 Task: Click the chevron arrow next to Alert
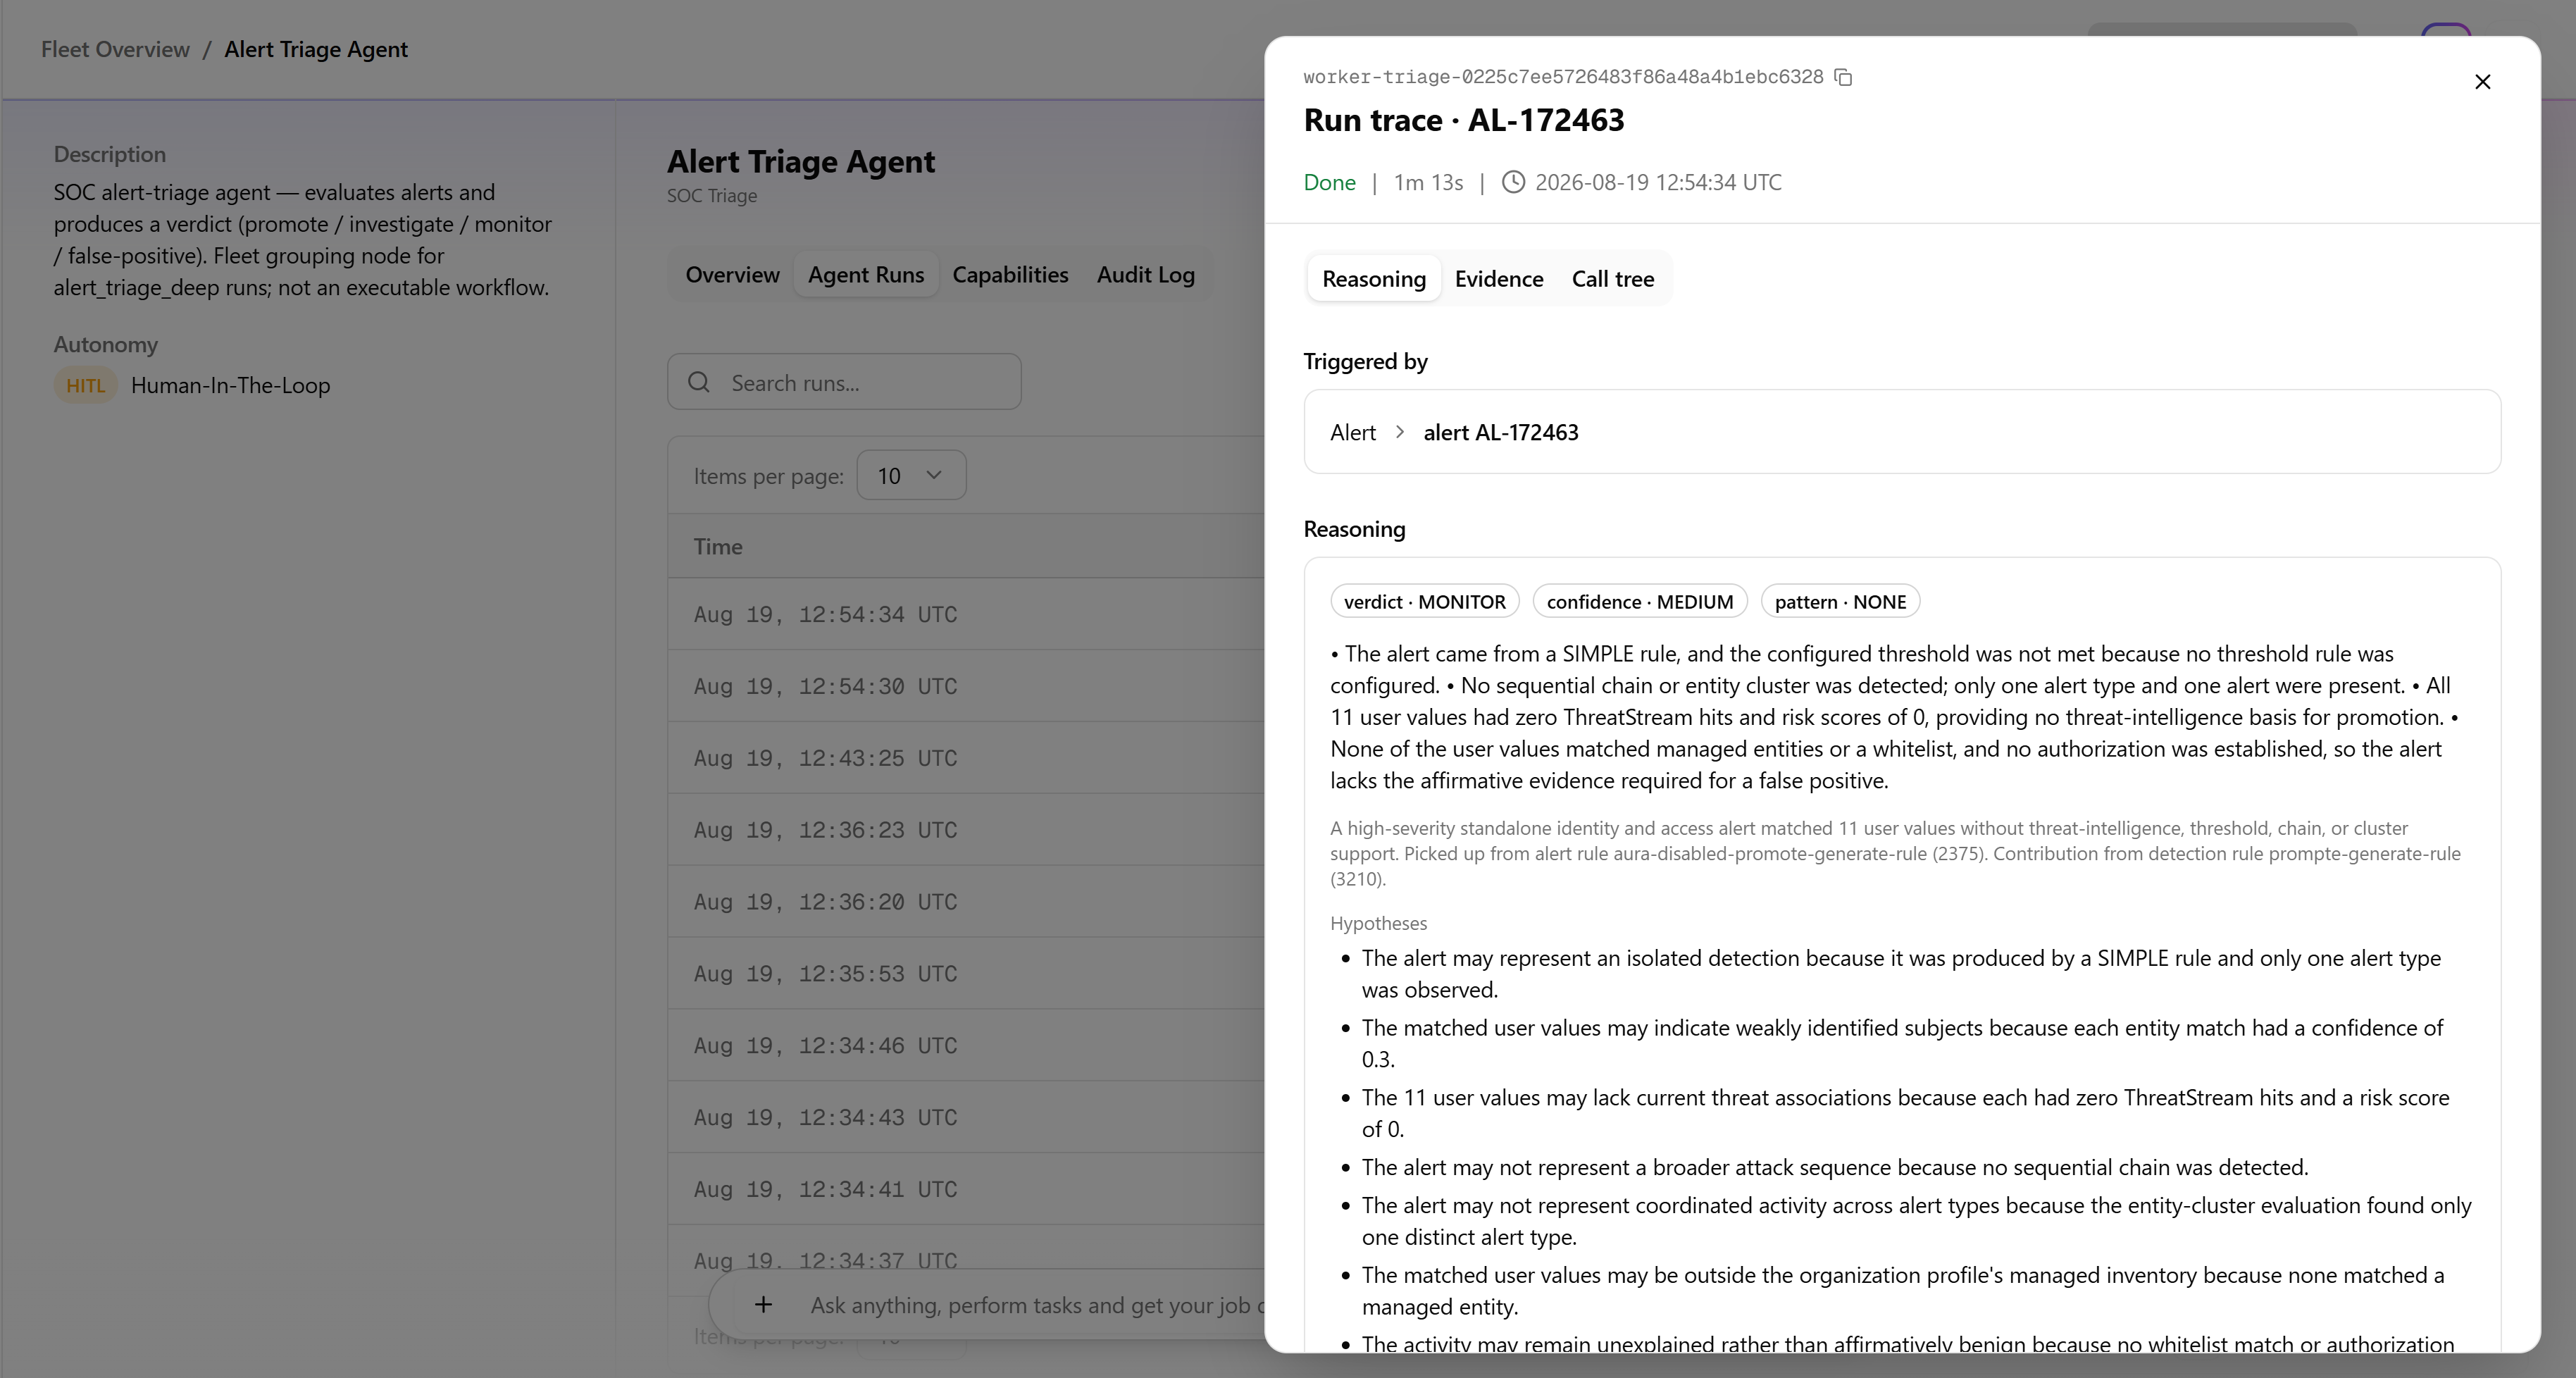click(1400, 432)
